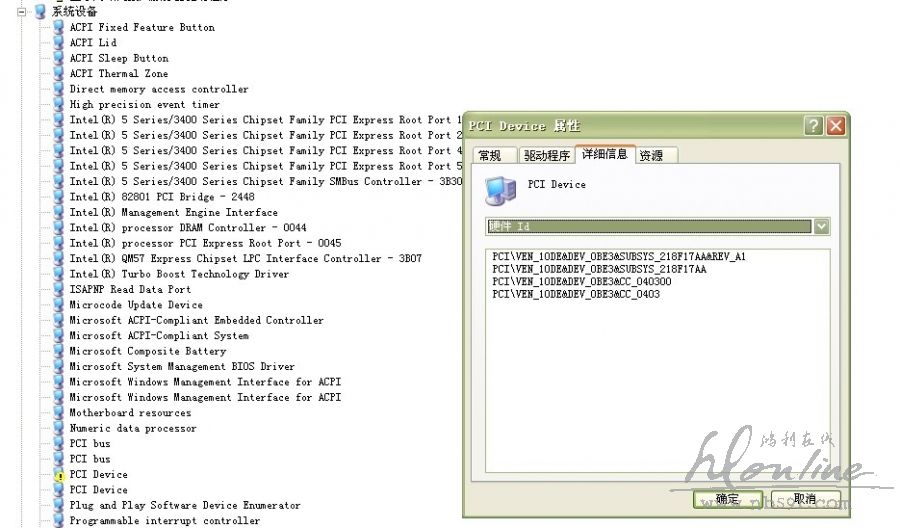
Task: Click the yellow warning PCI Device icon
Action: click(x=59, y=475)
